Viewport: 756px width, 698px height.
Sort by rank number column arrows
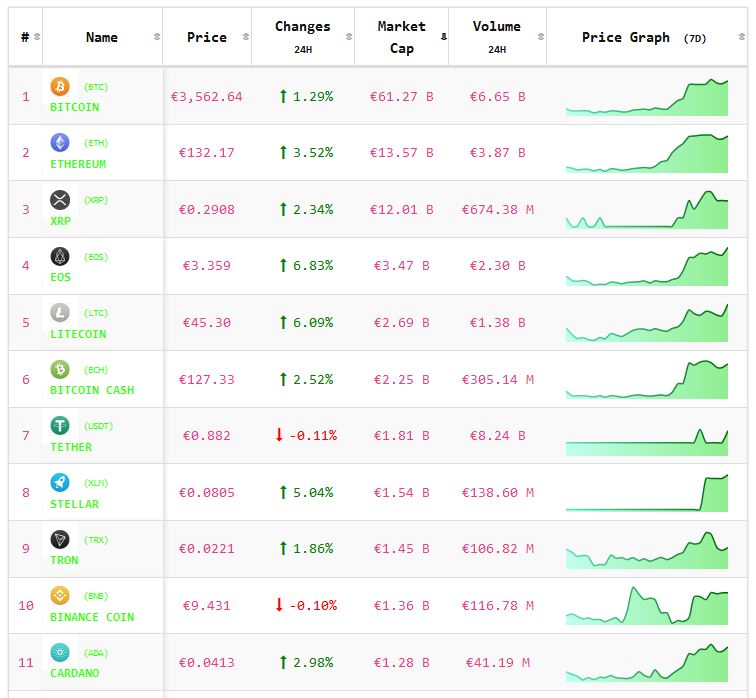pos(37,37)
